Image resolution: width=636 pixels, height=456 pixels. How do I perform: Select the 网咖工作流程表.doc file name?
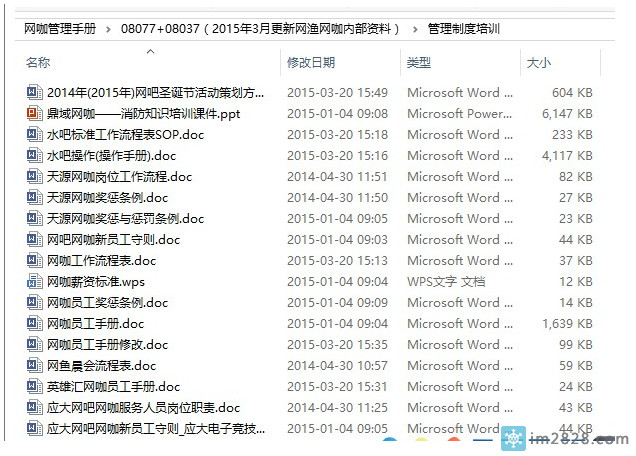click(101, 261)
